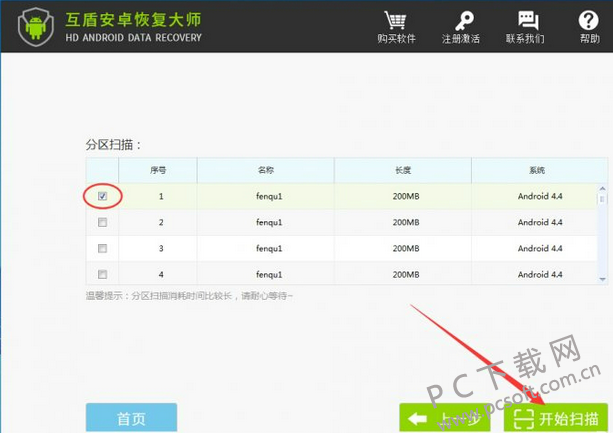Click the 温馨提示 hint text below the table
This screenshot has height=433, width=613.
coord(189,296)
